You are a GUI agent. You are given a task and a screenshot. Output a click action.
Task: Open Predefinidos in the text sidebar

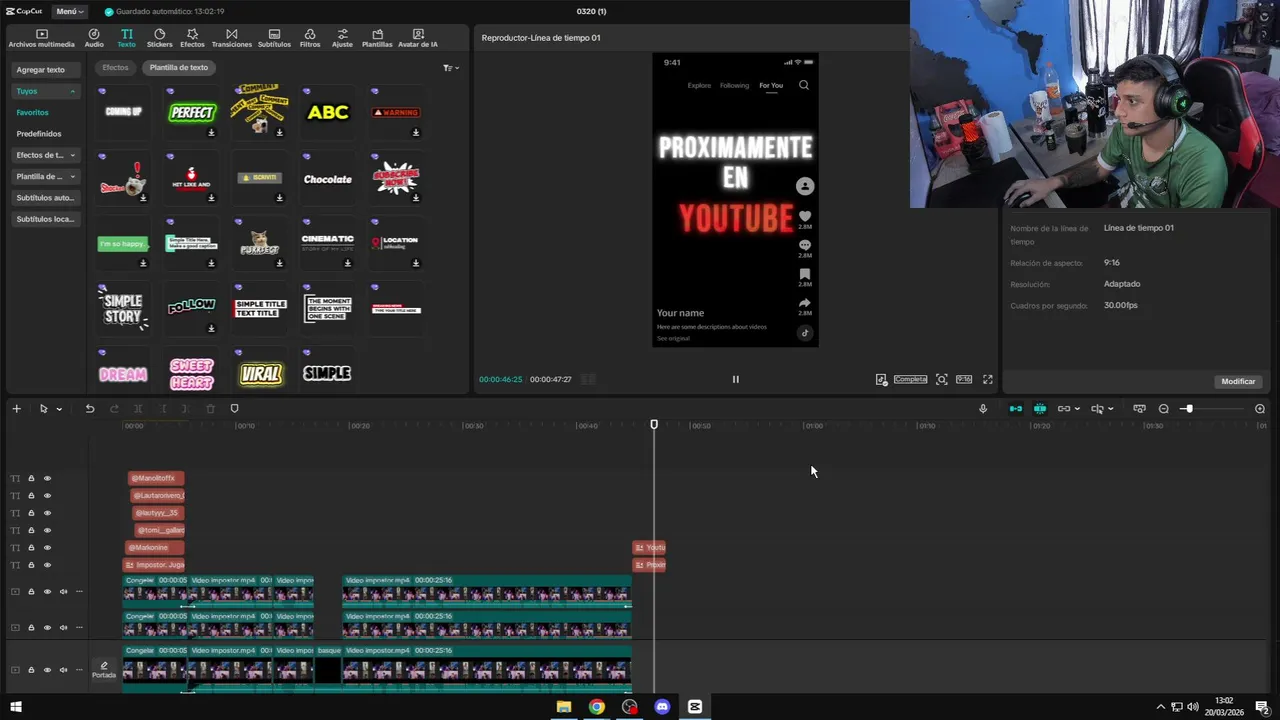[39, 133]
